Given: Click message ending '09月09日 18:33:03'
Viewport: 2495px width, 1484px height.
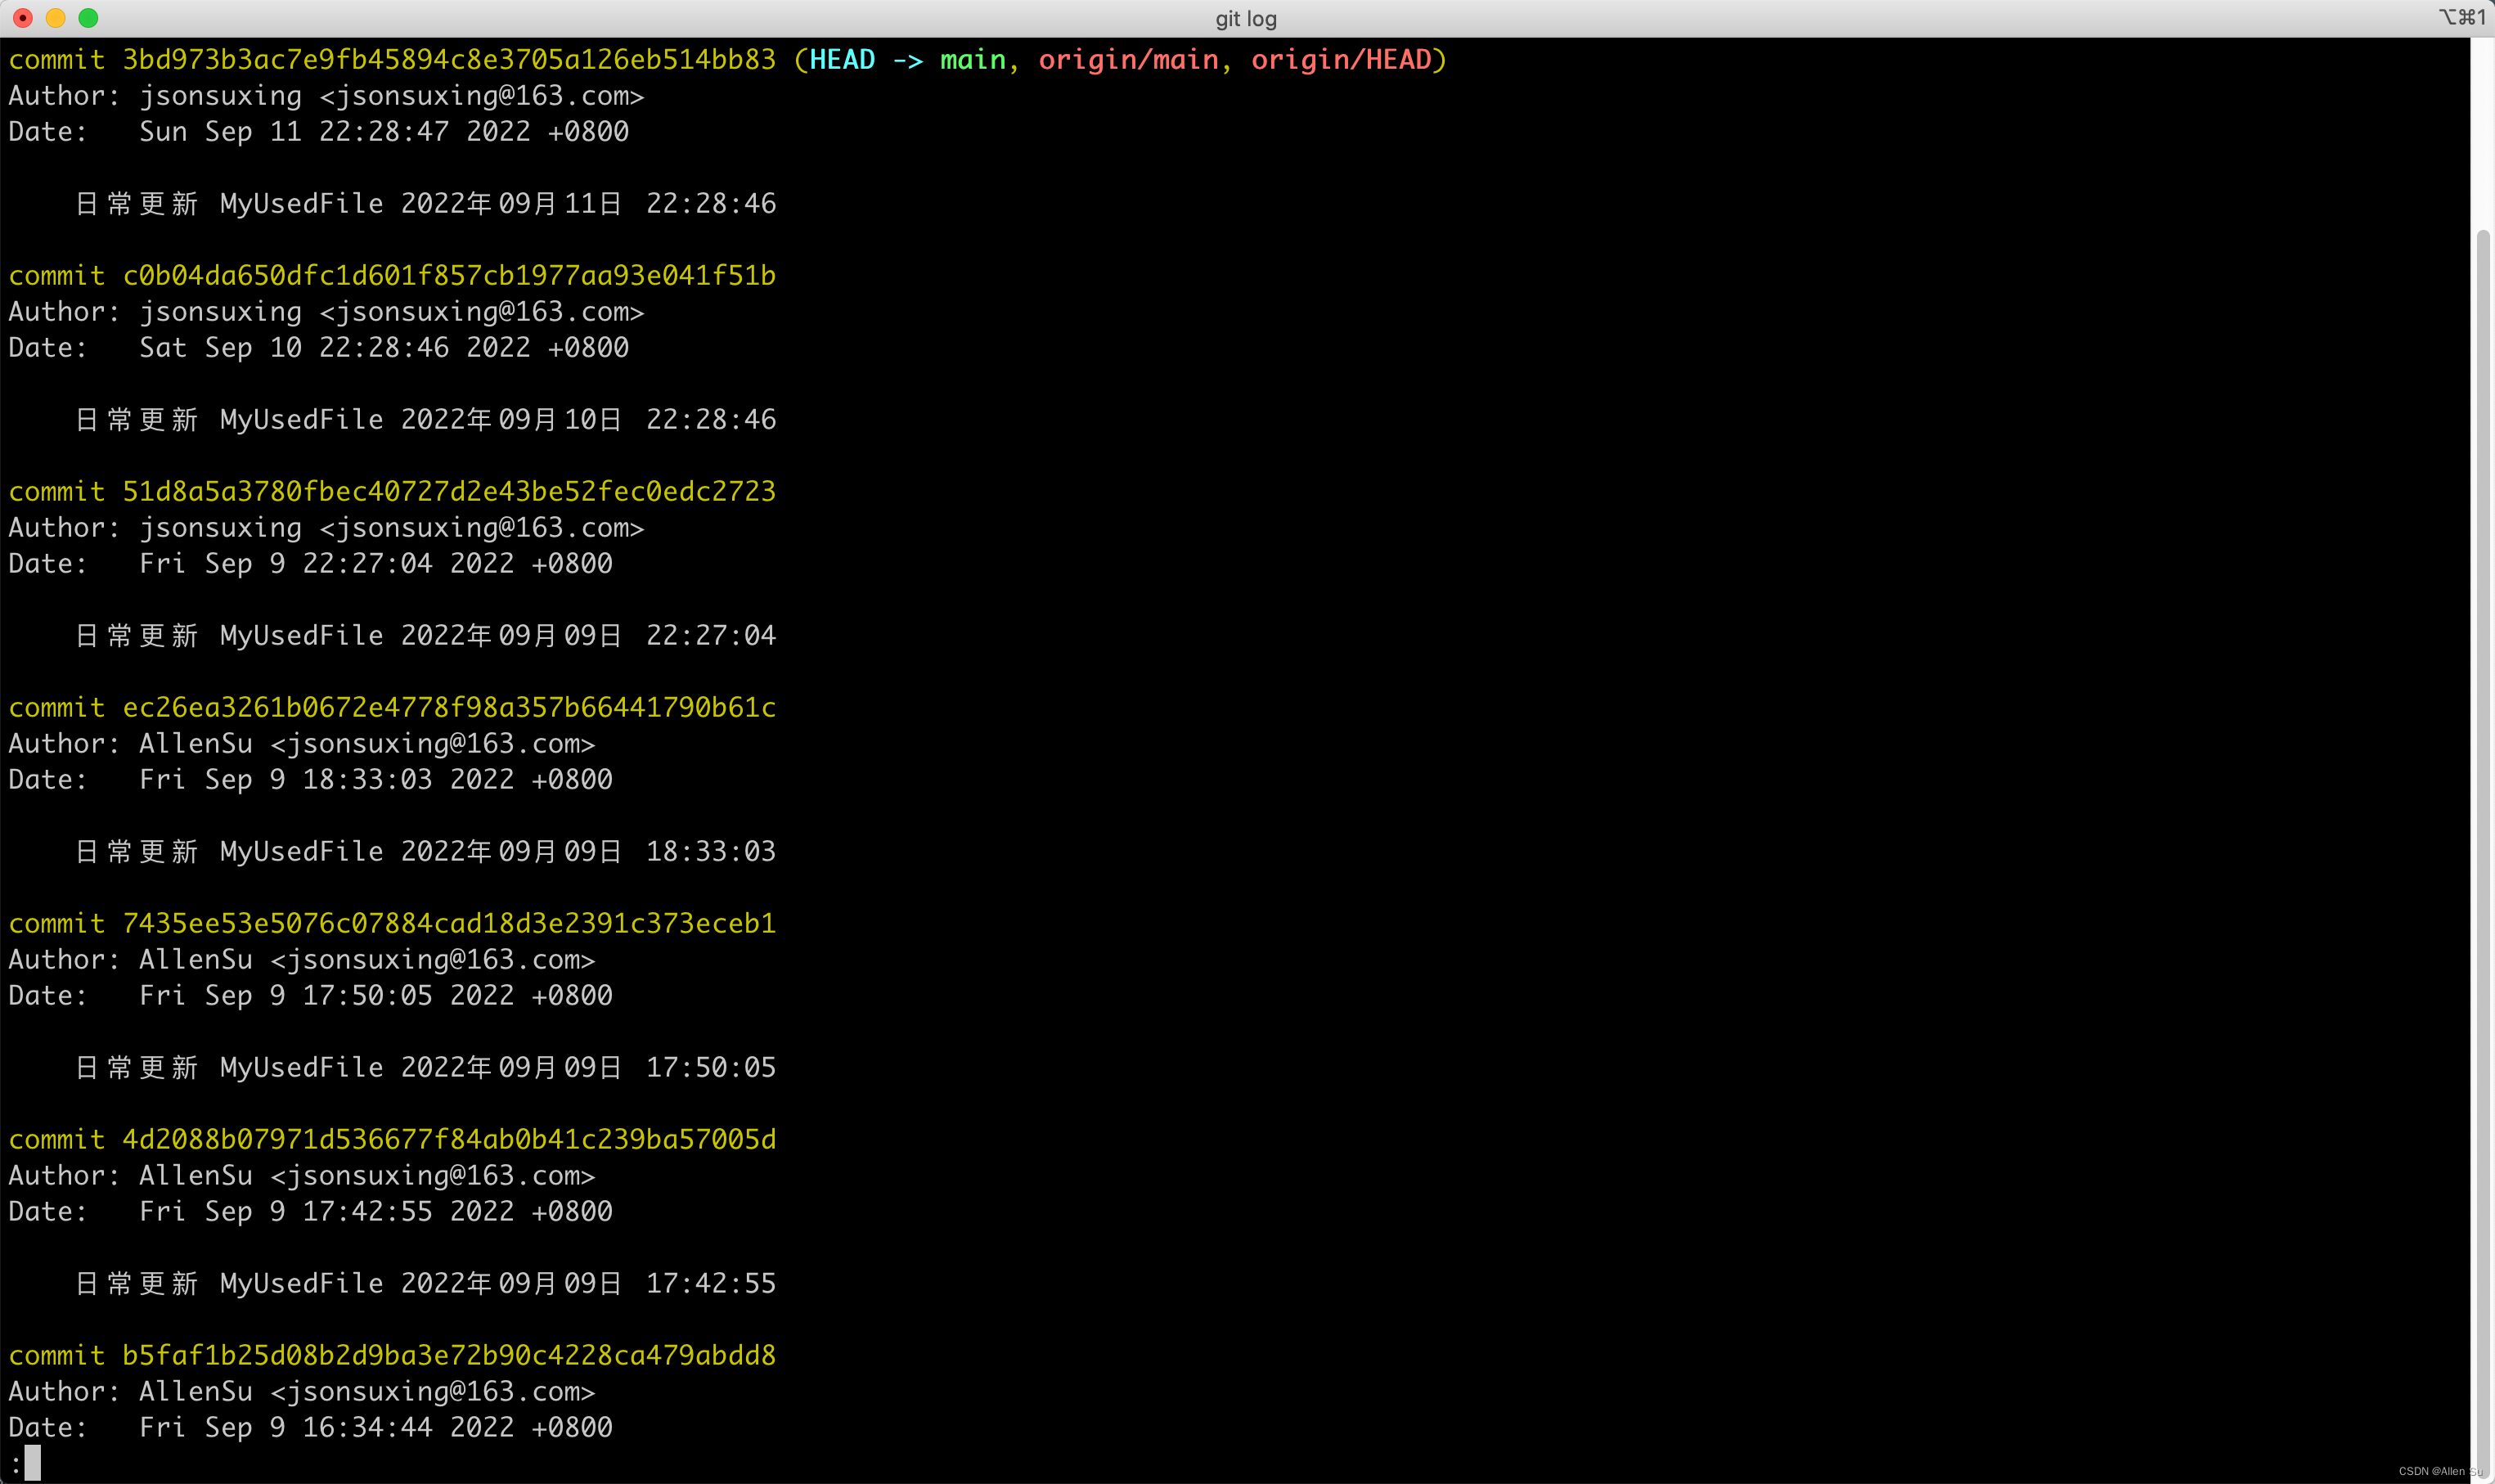Looking at the screenshot, I should [426, 852].
